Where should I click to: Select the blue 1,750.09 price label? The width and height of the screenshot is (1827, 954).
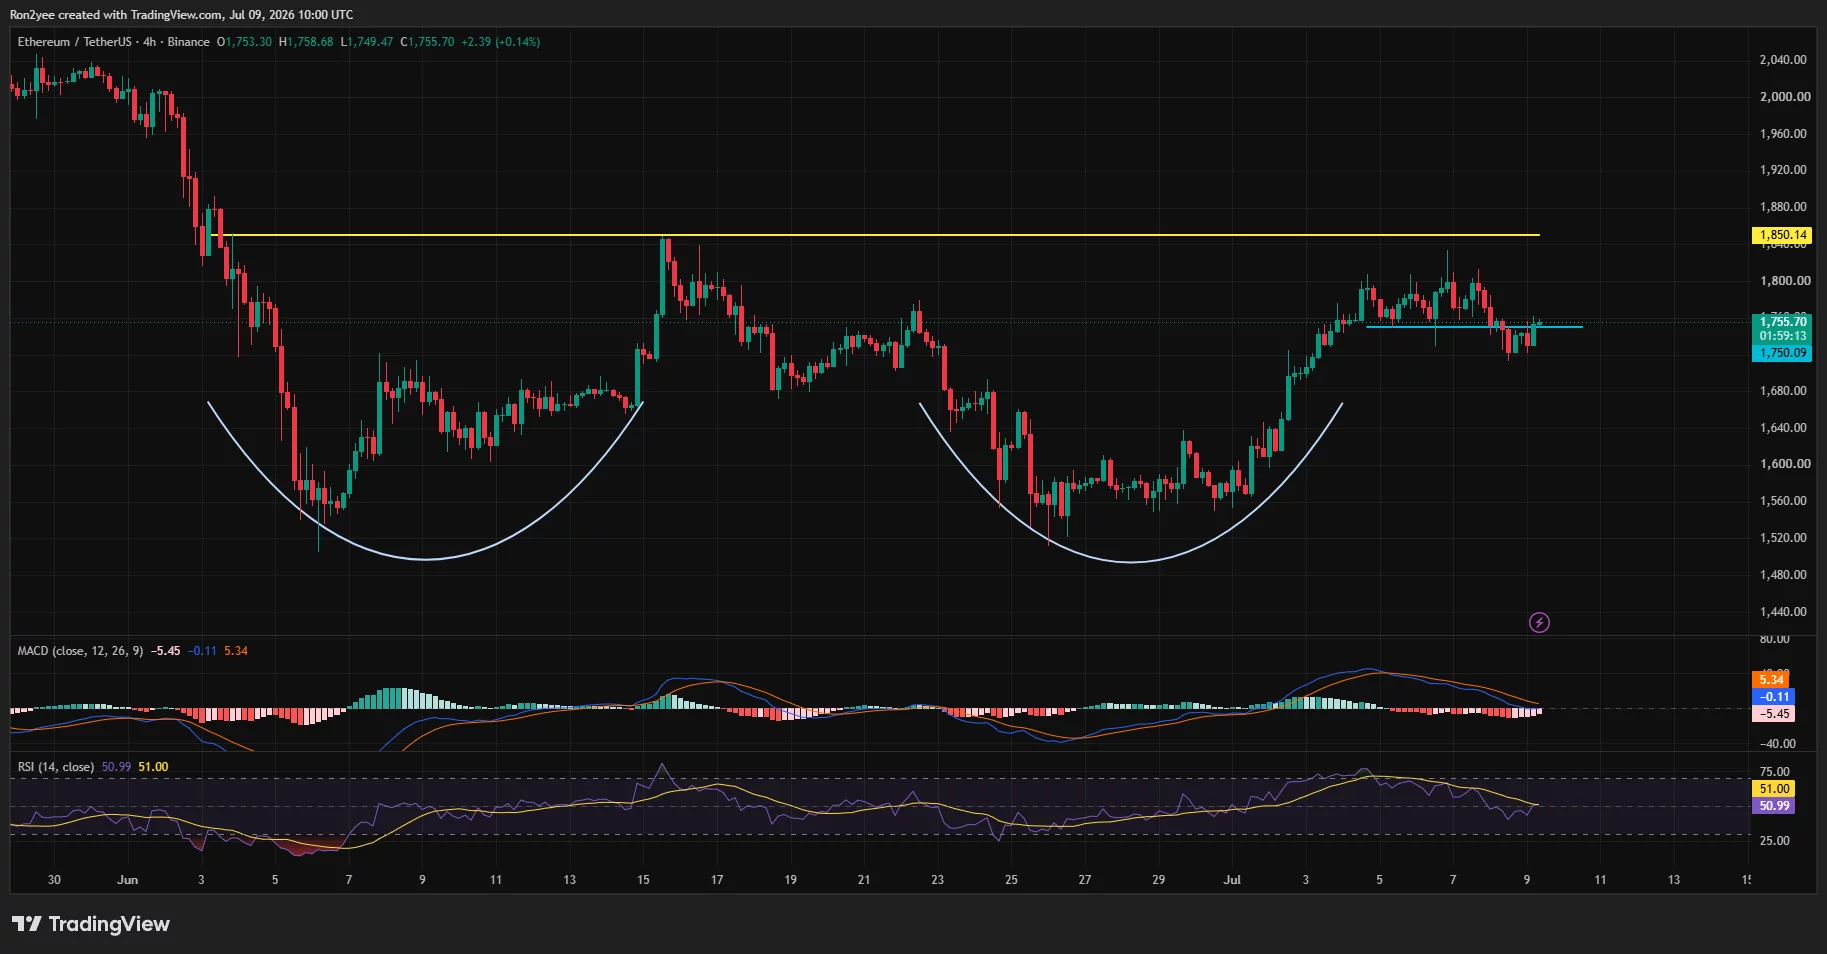1782,353
